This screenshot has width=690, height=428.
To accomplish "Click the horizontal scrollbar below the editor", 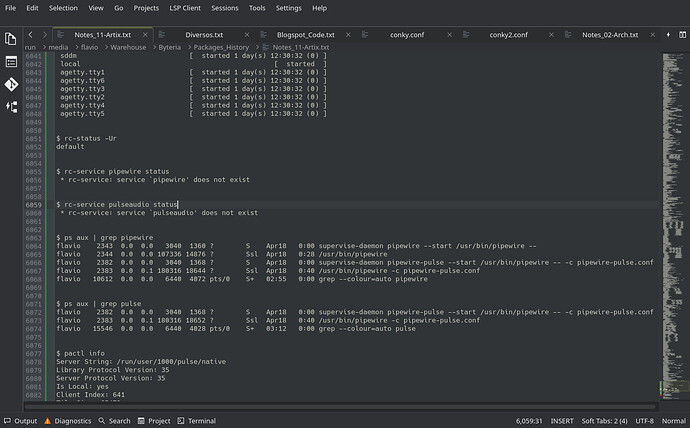I will coord(340,405).
